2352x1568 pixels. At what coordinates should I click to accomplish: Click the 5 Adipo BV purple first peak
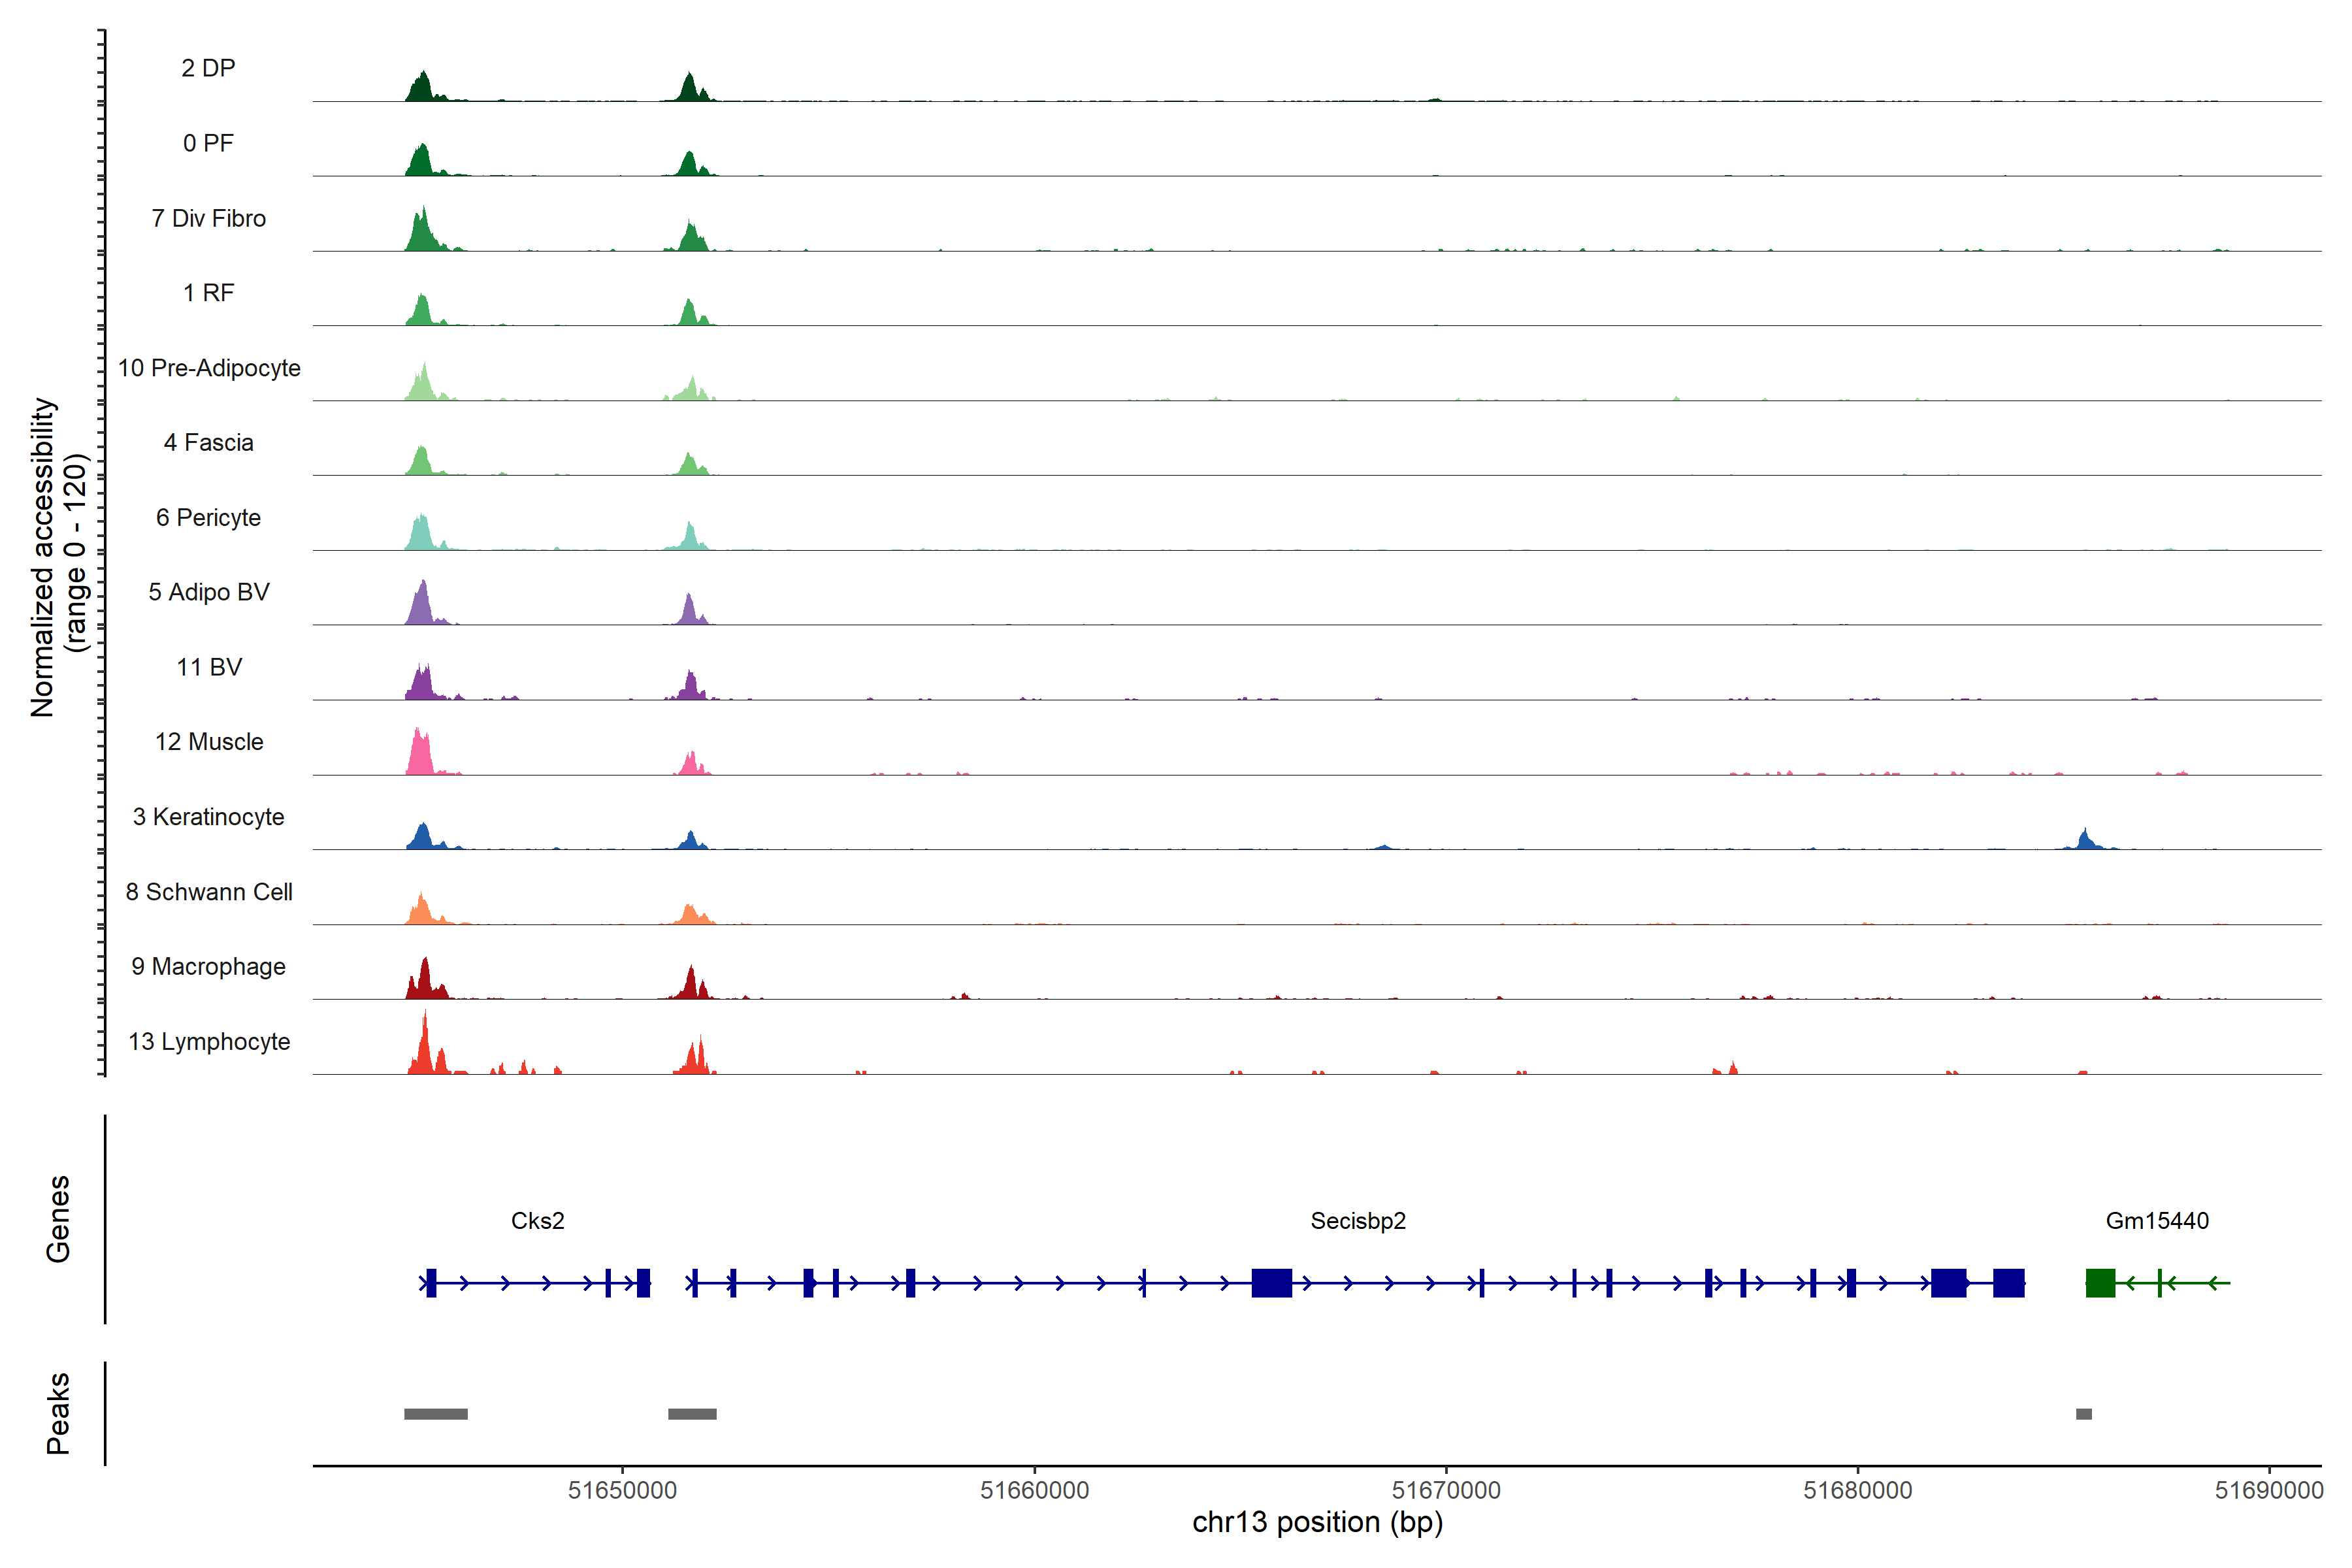423,606
